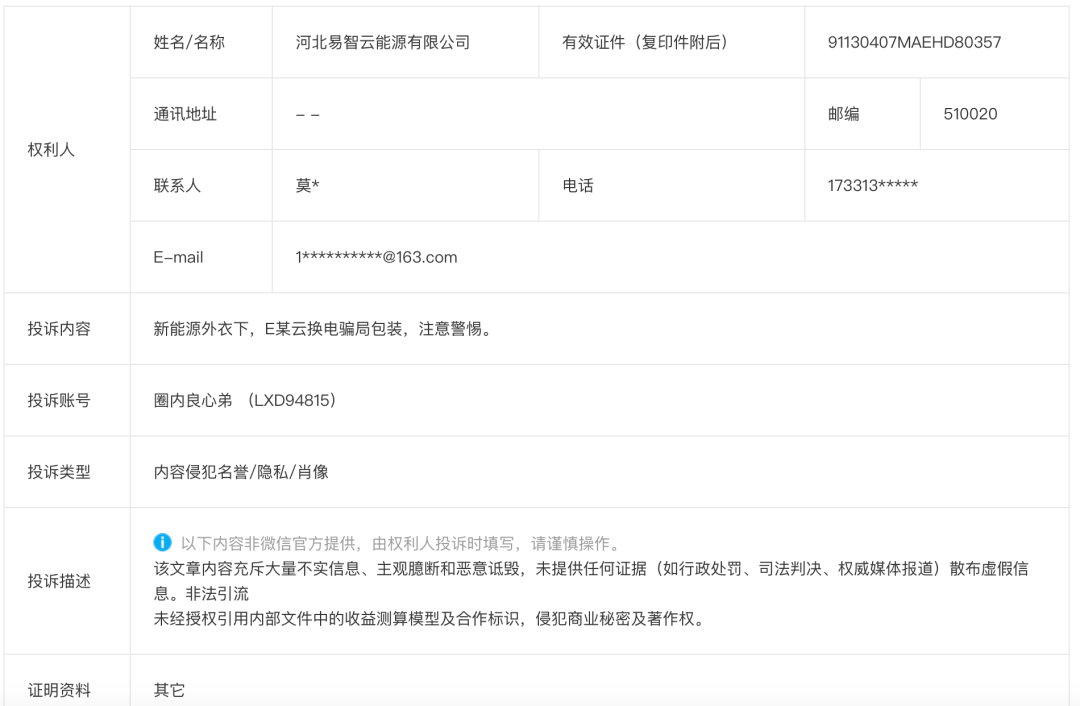Viewport: 1080px width, 706px height.
Task: Select type 内容侵犯名誉/隐私/肖像
Action: (x=241, y=472)
